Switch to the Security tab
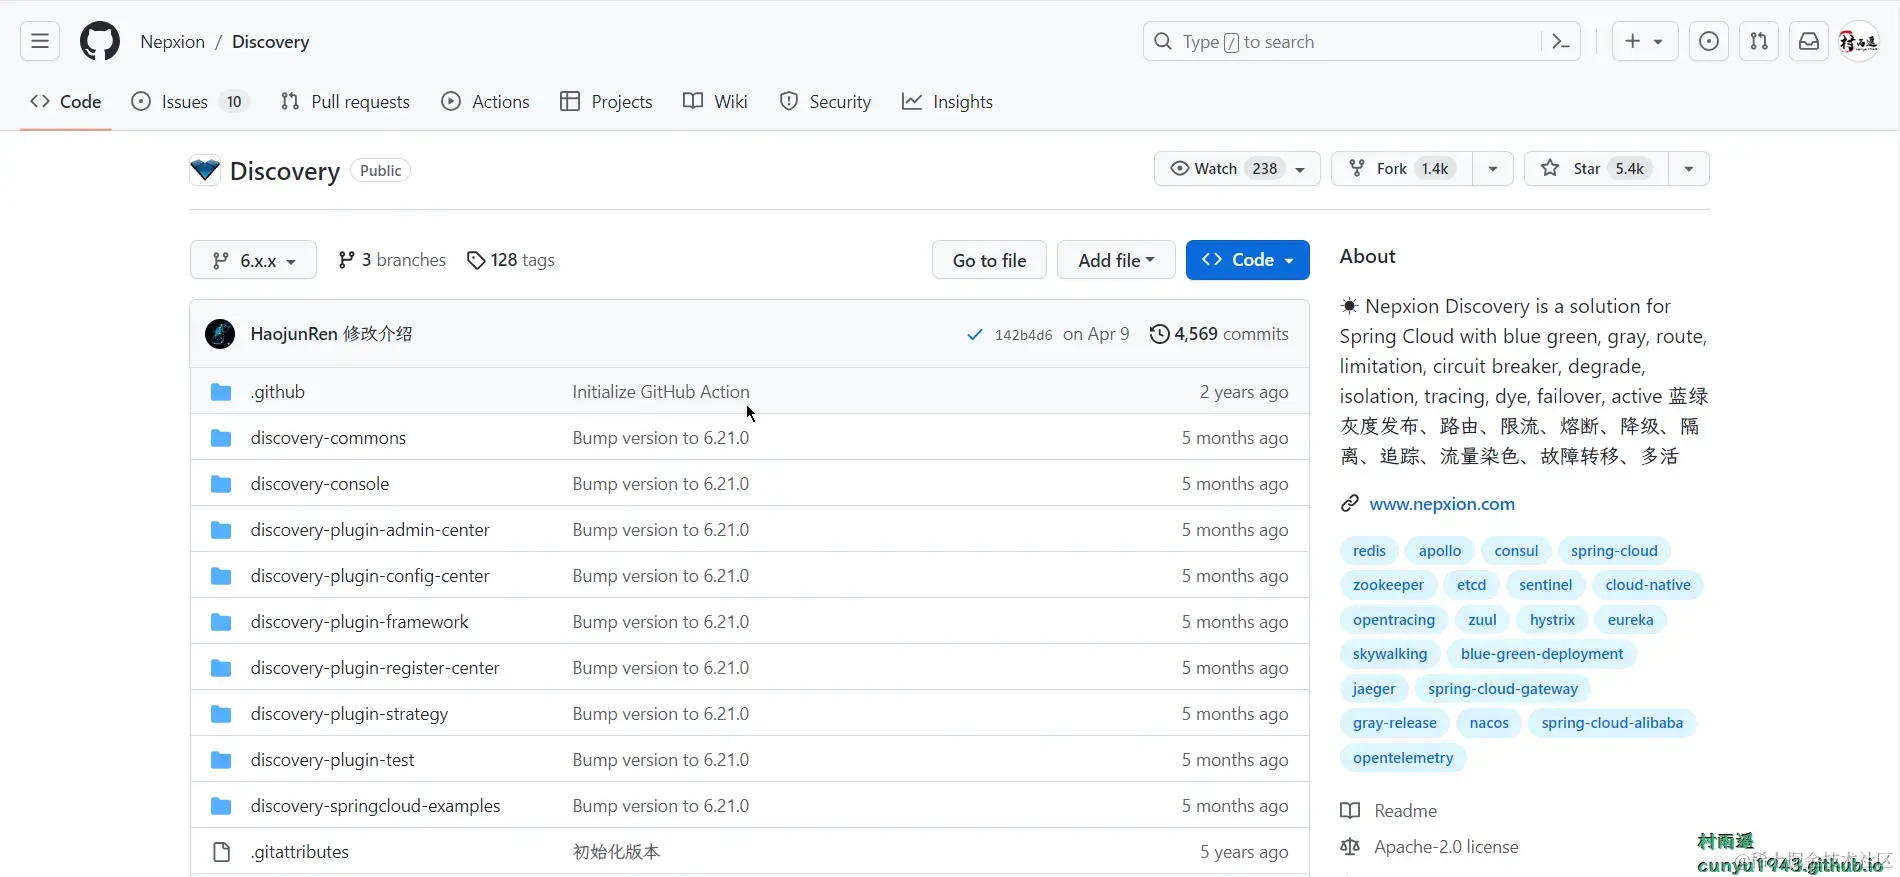The image size is (1900, 877). [825, 102]
